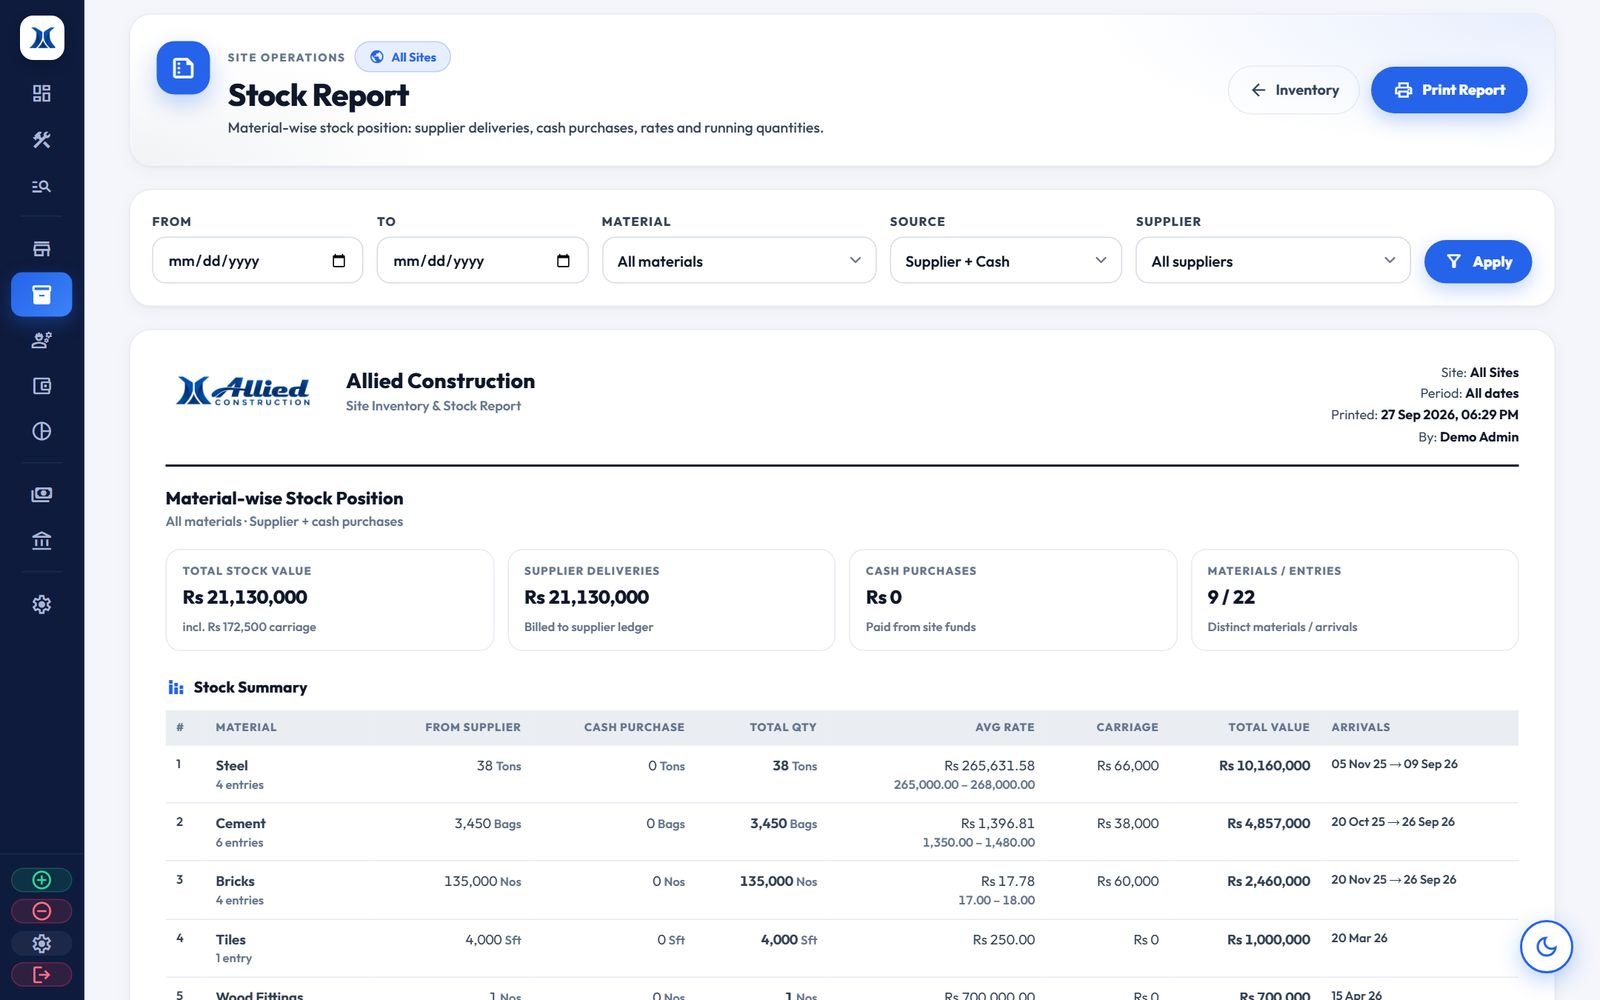The width and height of the screenshot is (1600, 1000).
Task: Go back using the Inventory button
Action: coord(1293,90)
